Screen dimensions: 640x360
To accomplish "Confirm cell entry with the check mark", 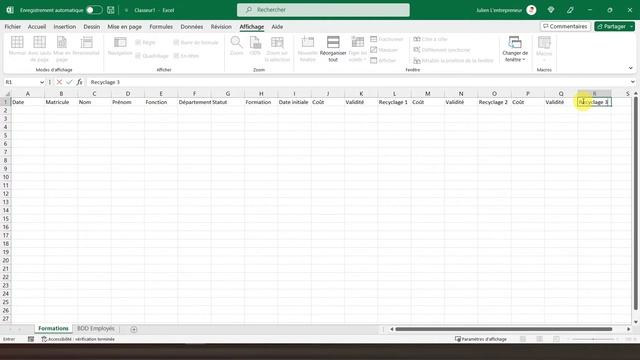I will (69, 82).
